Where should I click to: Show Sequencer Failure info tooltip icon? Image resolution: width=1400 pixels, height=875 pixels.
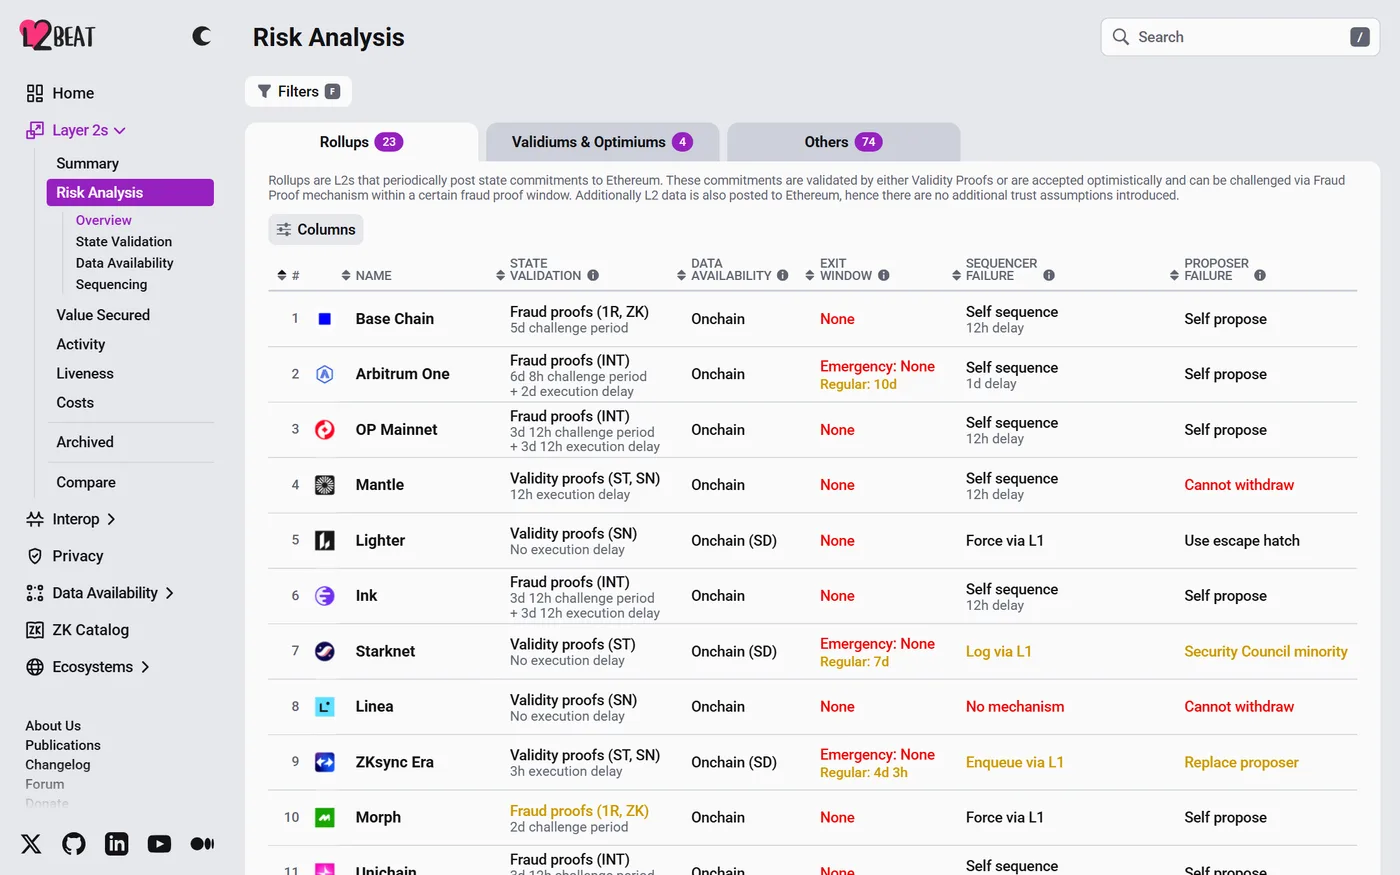tap(1049, 275)
